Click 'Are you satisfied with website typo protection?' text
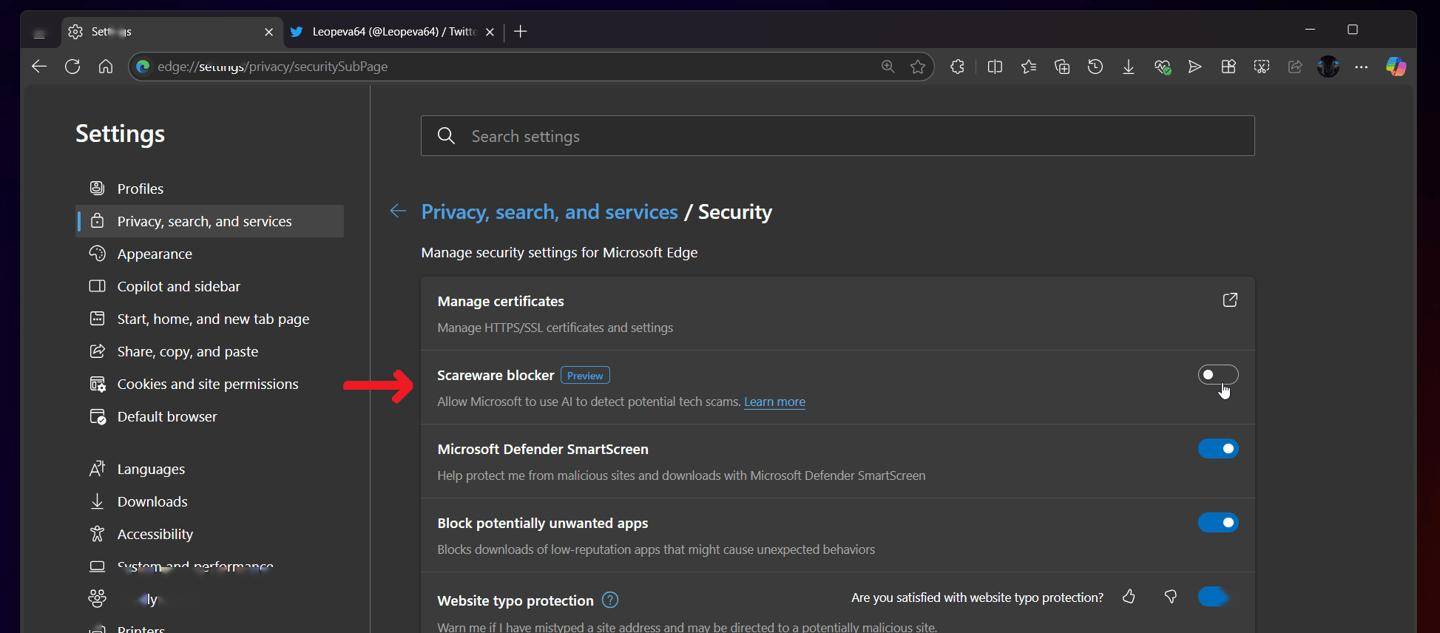 pos(977,598)
